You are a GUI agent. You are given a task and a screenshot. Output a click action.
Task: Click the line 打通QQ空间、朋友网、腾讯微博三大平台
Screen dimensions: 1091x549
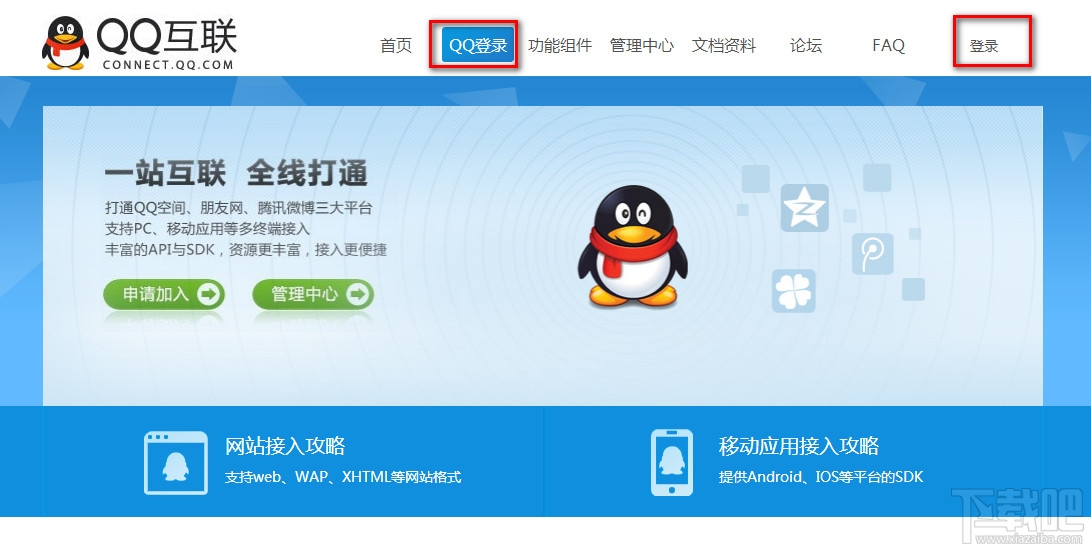point(239,208)
